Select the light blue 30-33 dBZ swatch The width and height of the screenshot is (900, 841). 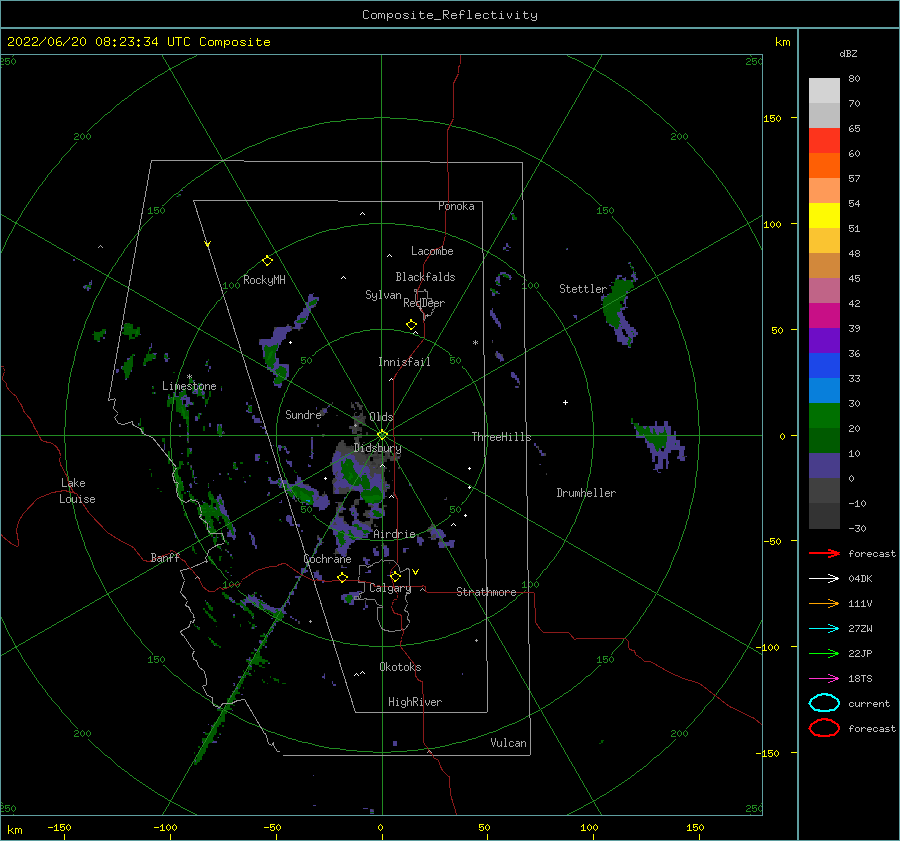[824, 390]
